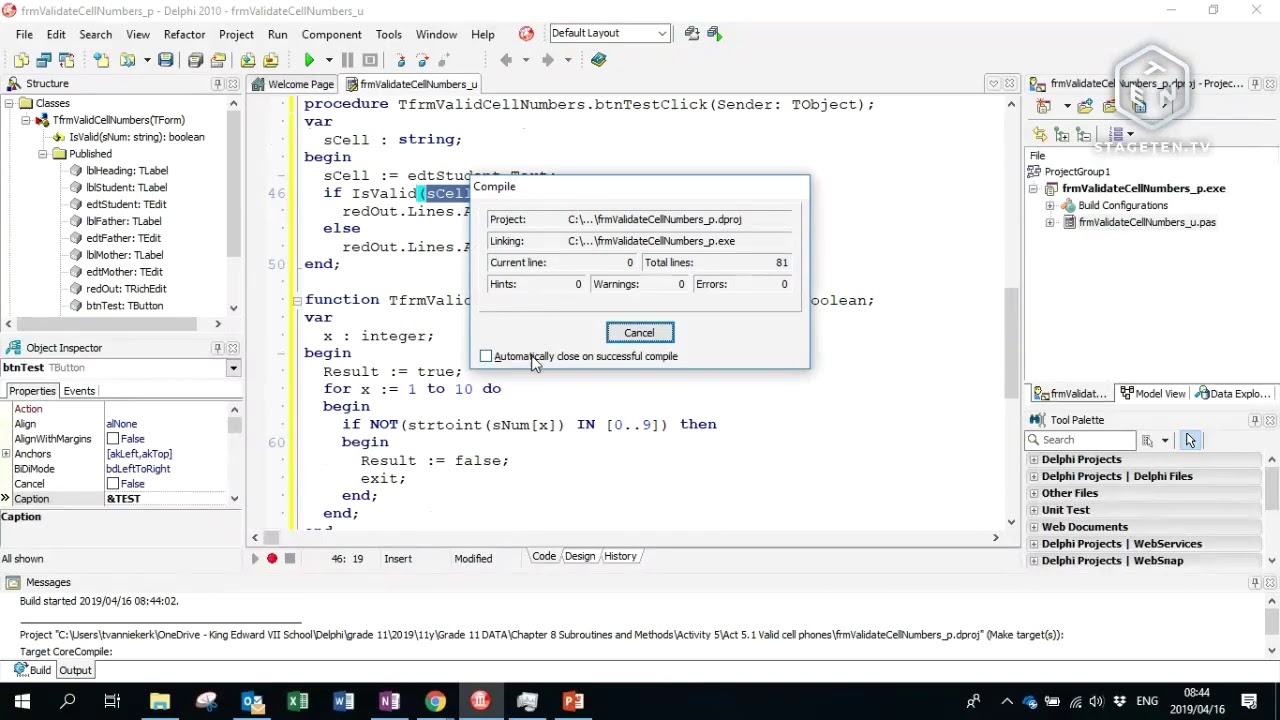Click the Trace Into debug icon
The width and height of the screenshot is (1280, 720).
[x=400, y=60]
